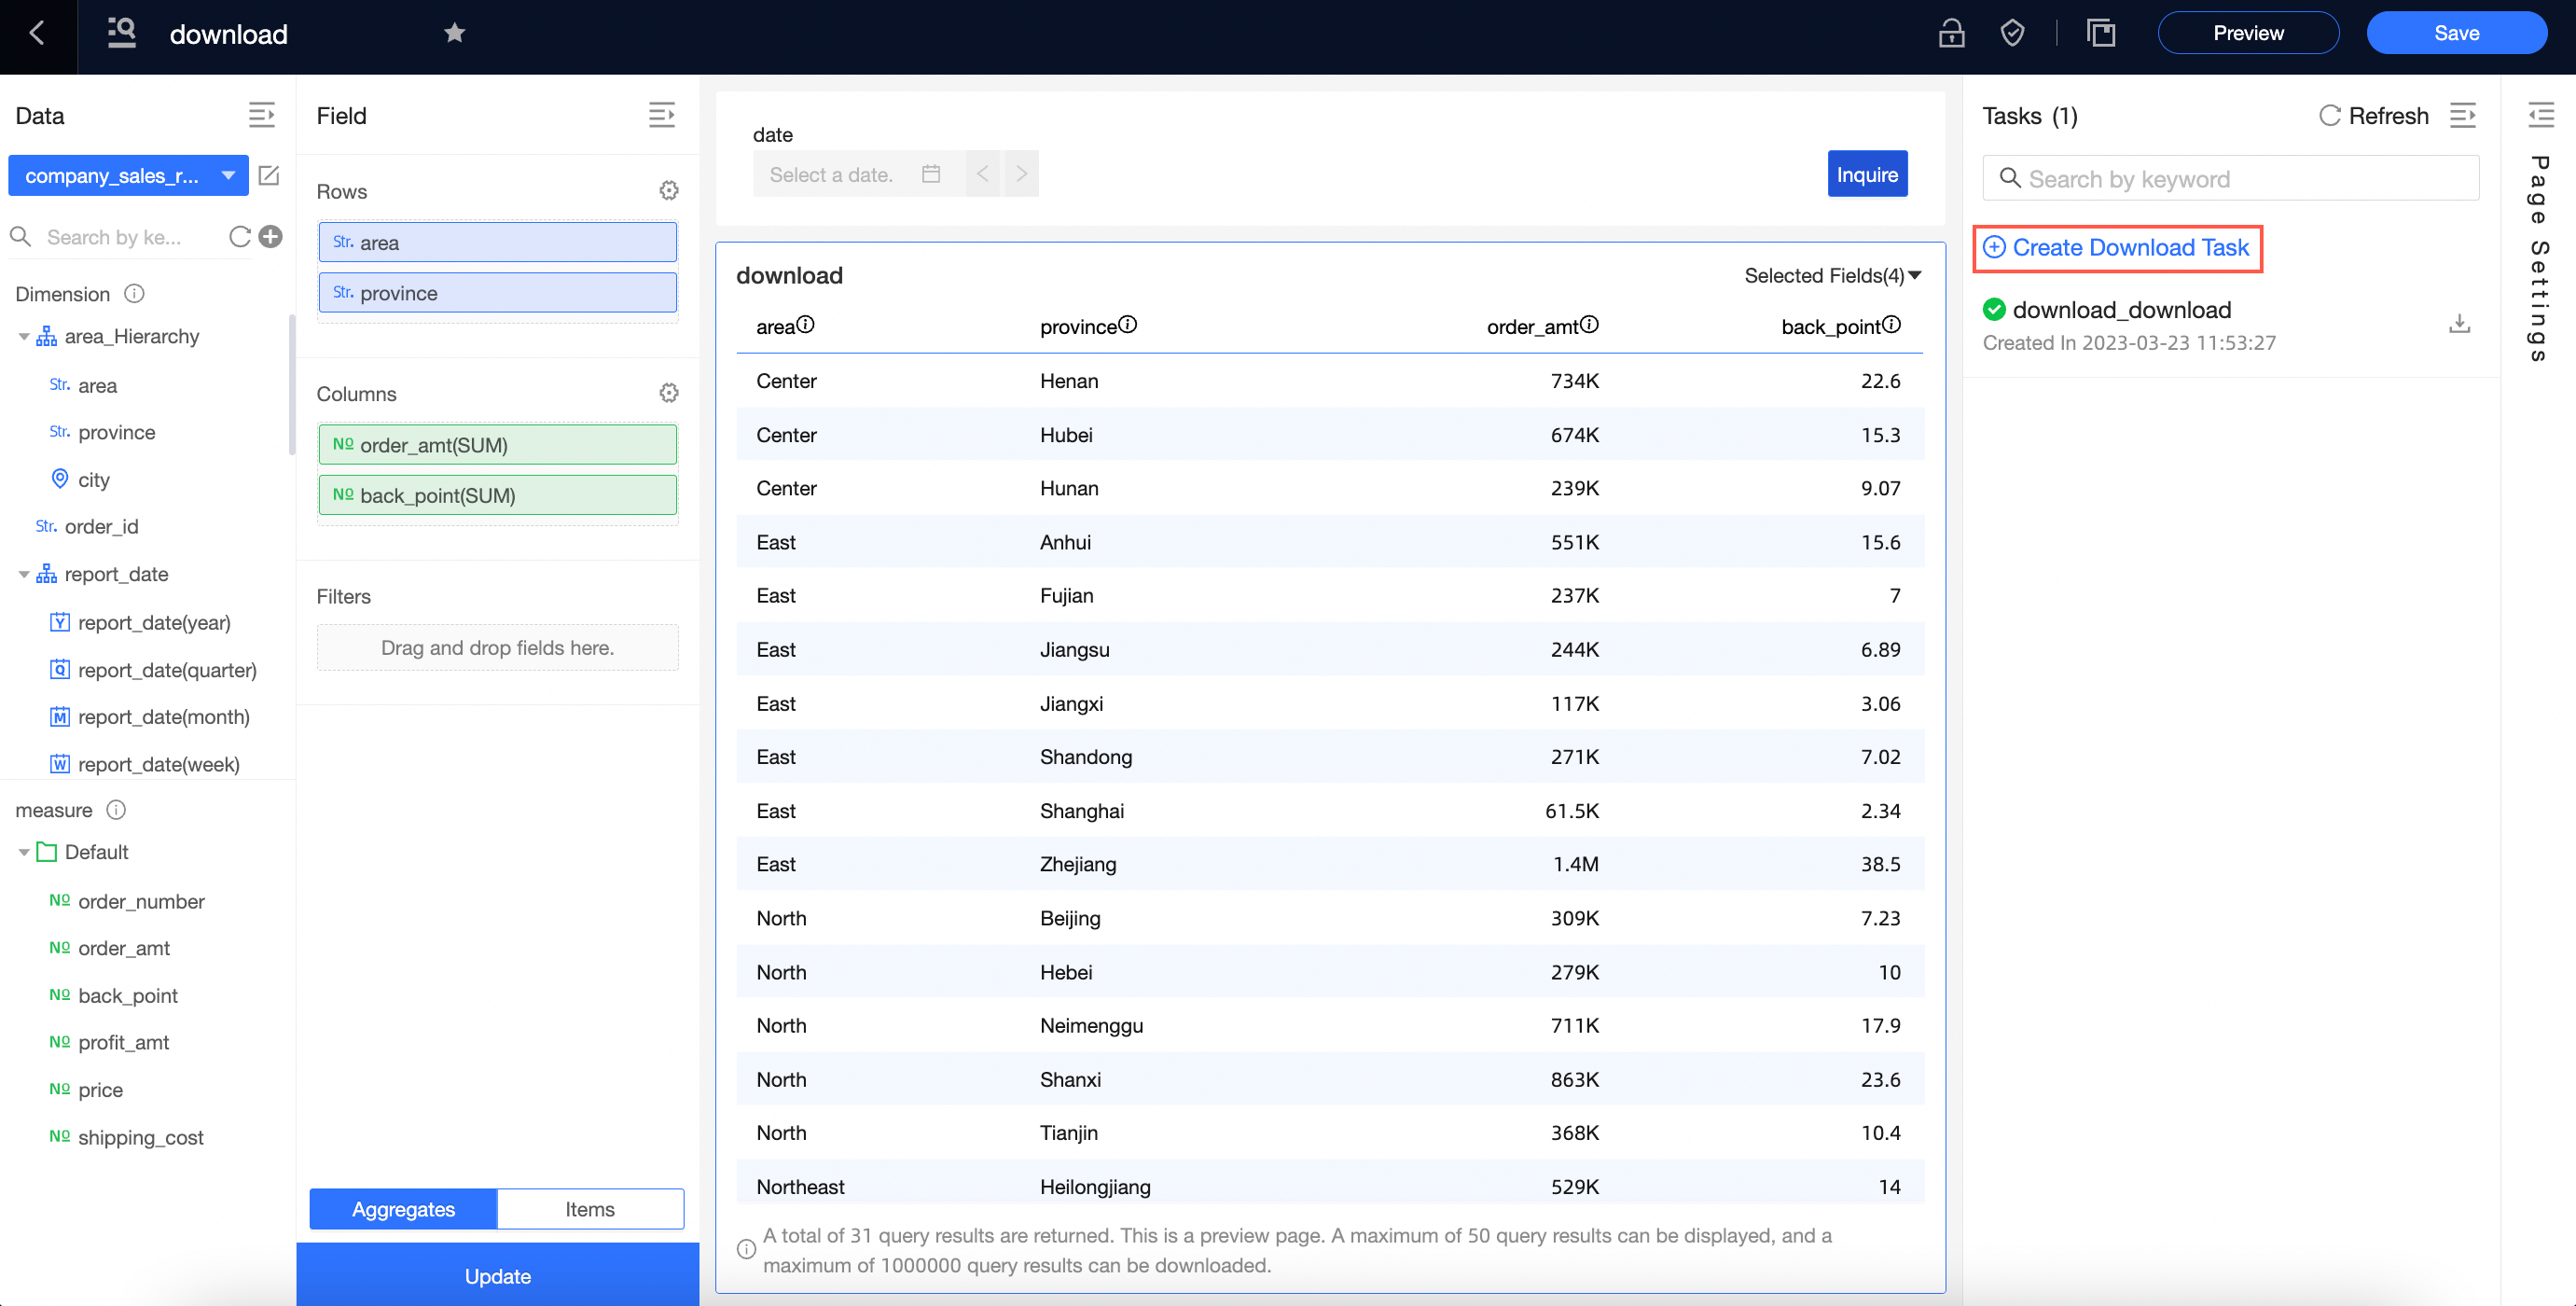Click the favorite star icon beside download
Image resolution: width=2576 pixels, height=1306 pixels.
point(454,33)
